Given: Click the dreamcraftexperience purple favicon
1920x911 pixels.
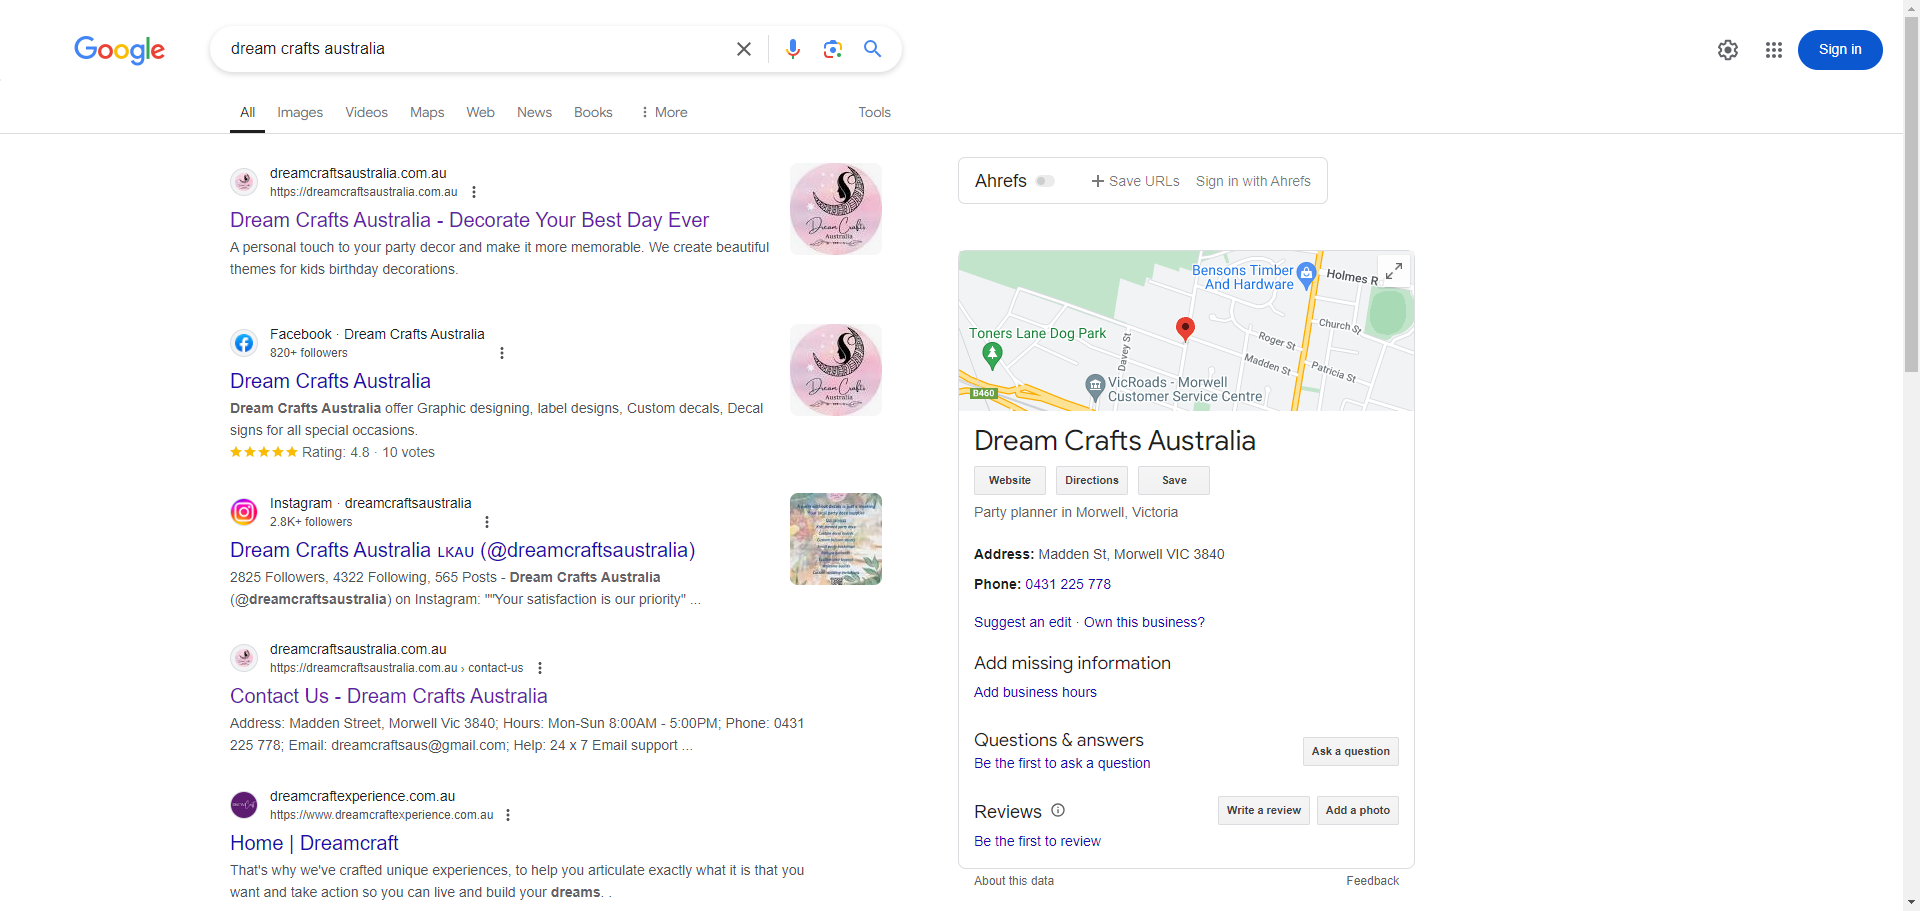Looking at the screenshot, I should [244, 805].
